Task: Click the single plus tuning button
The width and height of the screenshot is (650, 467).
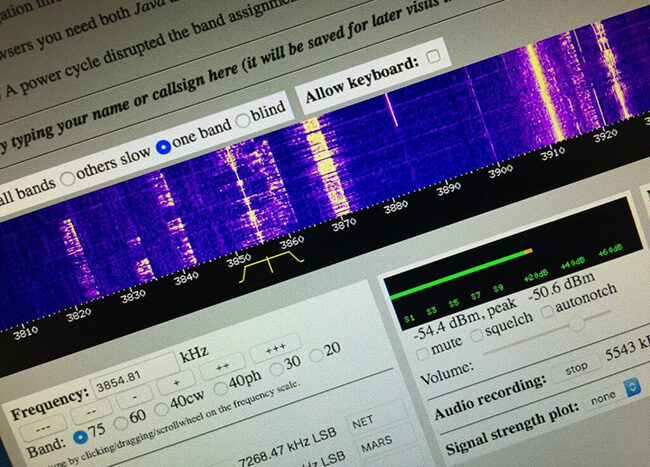Action: (176, 382)
